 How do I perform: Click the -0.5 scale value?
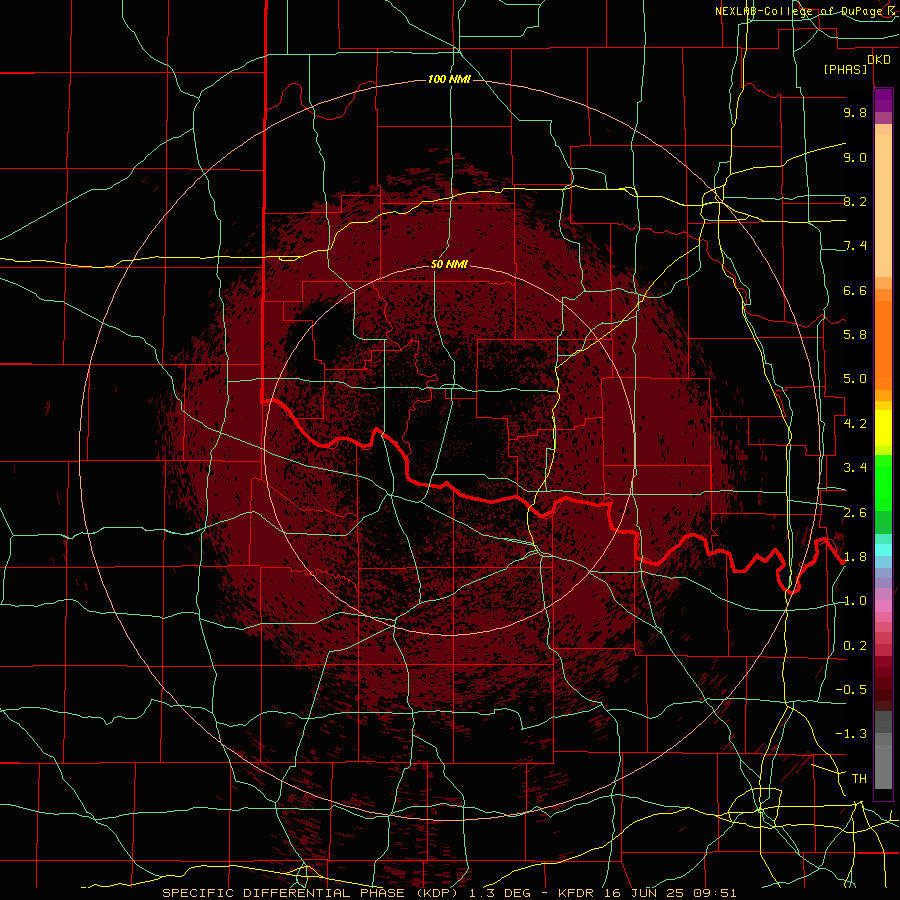851,690
